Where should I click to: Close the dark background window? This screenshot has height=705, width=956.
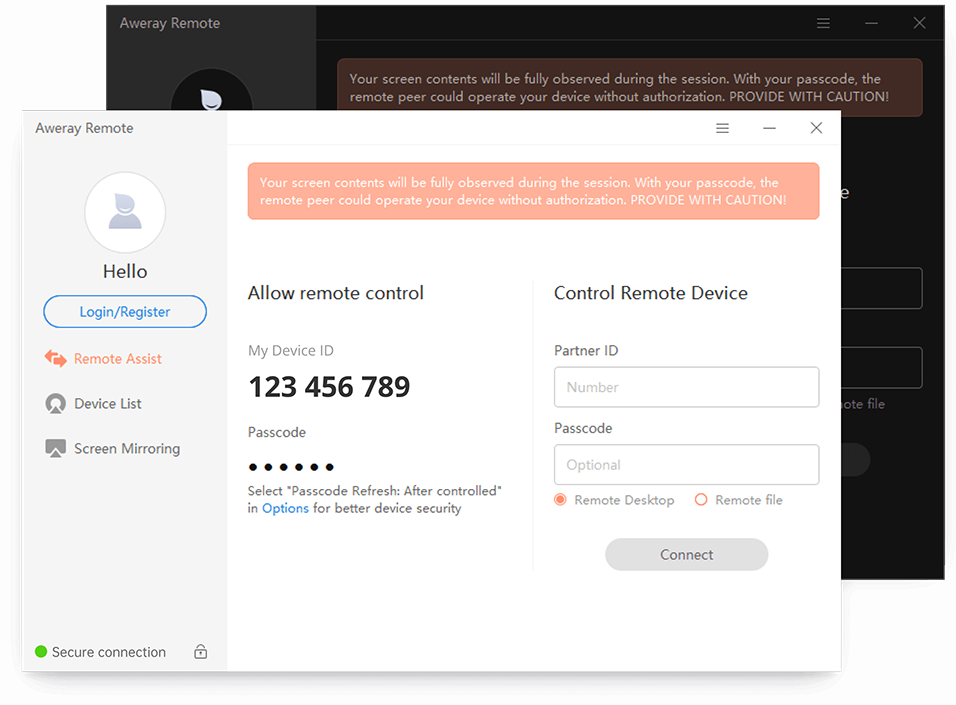click(919, 23)
